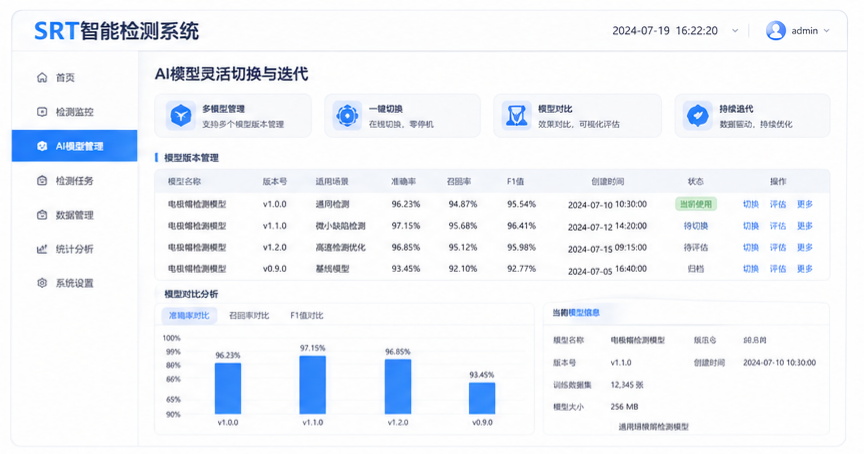Click the 2024-07-19 16:22:20 header timestamp
The image size is (864, 454).
(665, 31)
